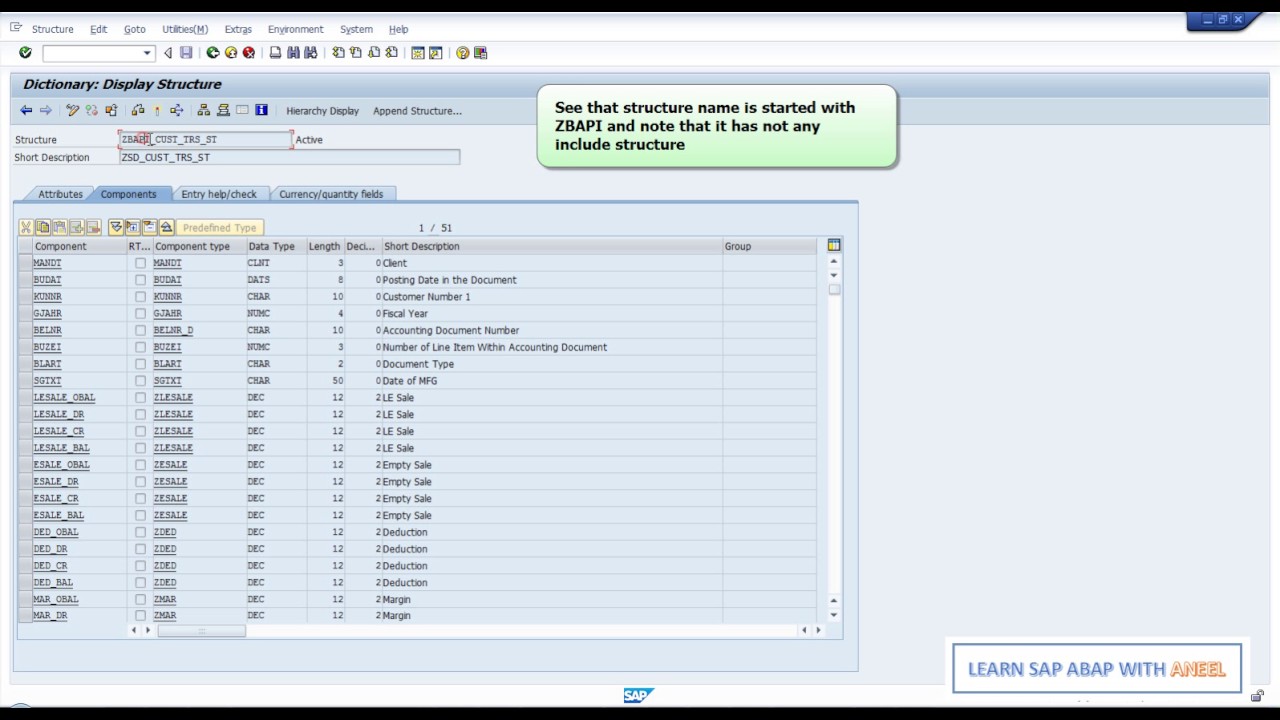Go to the first page icon
Viewport: 1280px width, 720px height.
[x=338, y=53]
